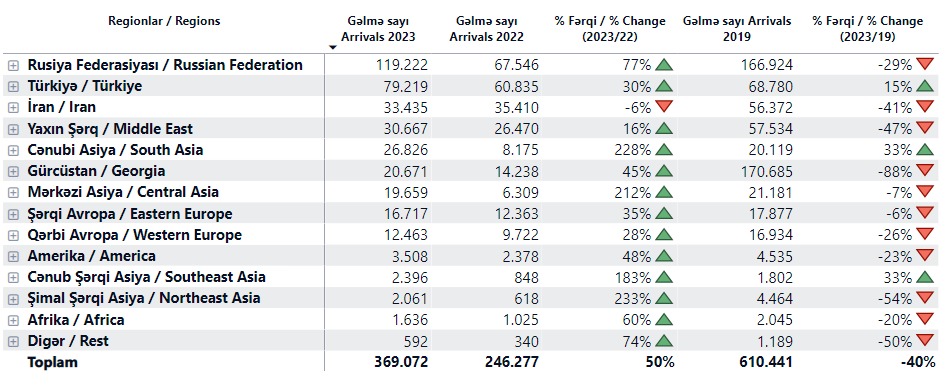This screenshot has height=388, width=950.
Task: Sort by Arrivals 2019 column header
Action: [737, 29]
